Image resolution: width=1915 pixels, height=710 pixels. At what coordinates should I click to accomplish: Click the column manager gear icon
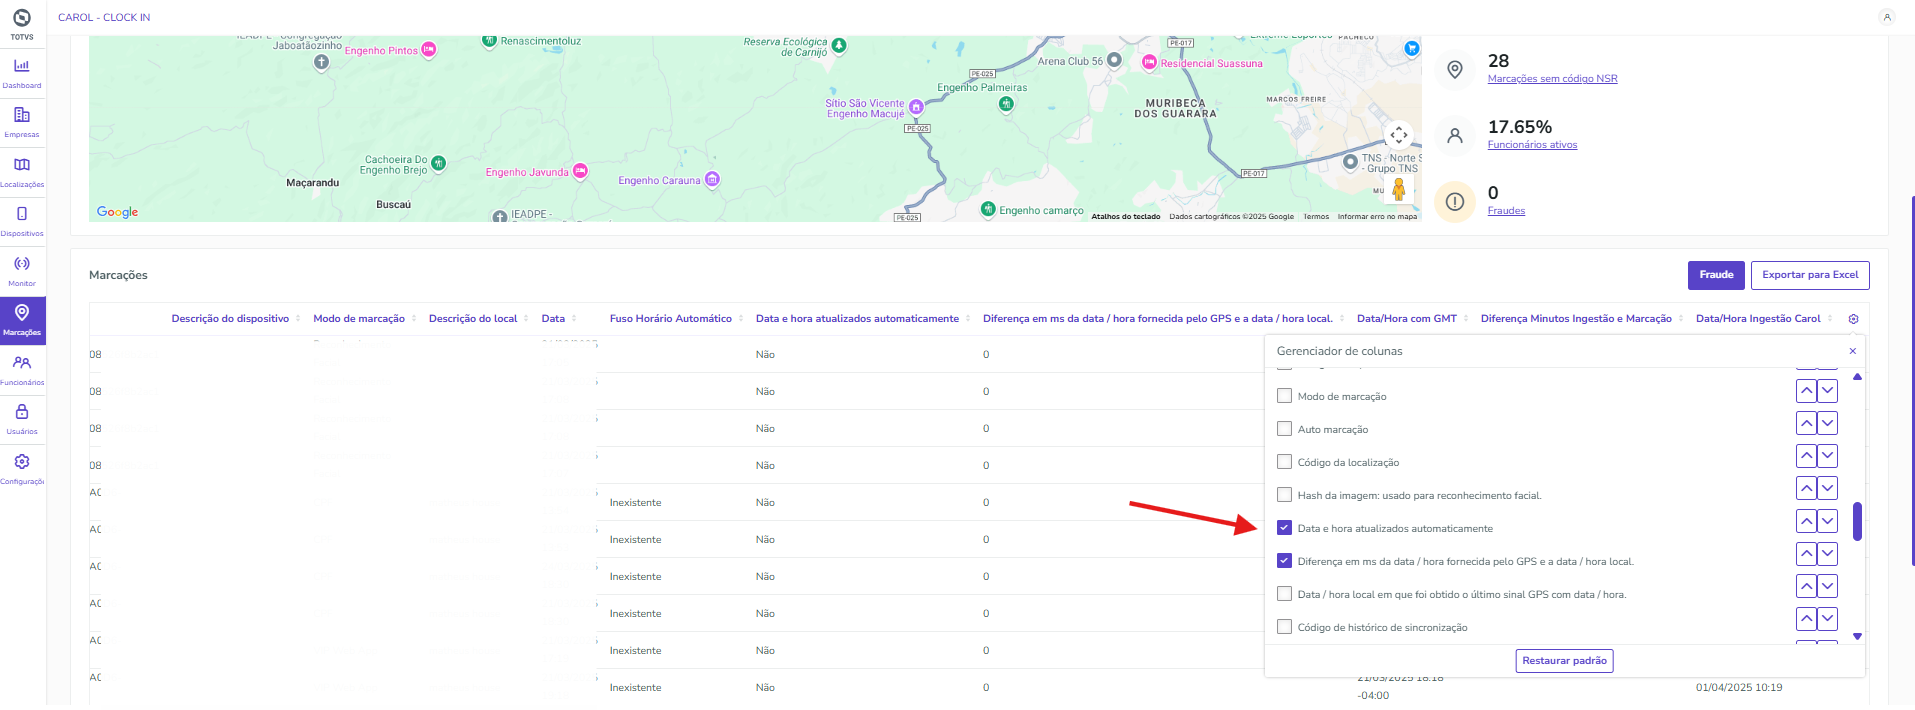coord(1853,319)
